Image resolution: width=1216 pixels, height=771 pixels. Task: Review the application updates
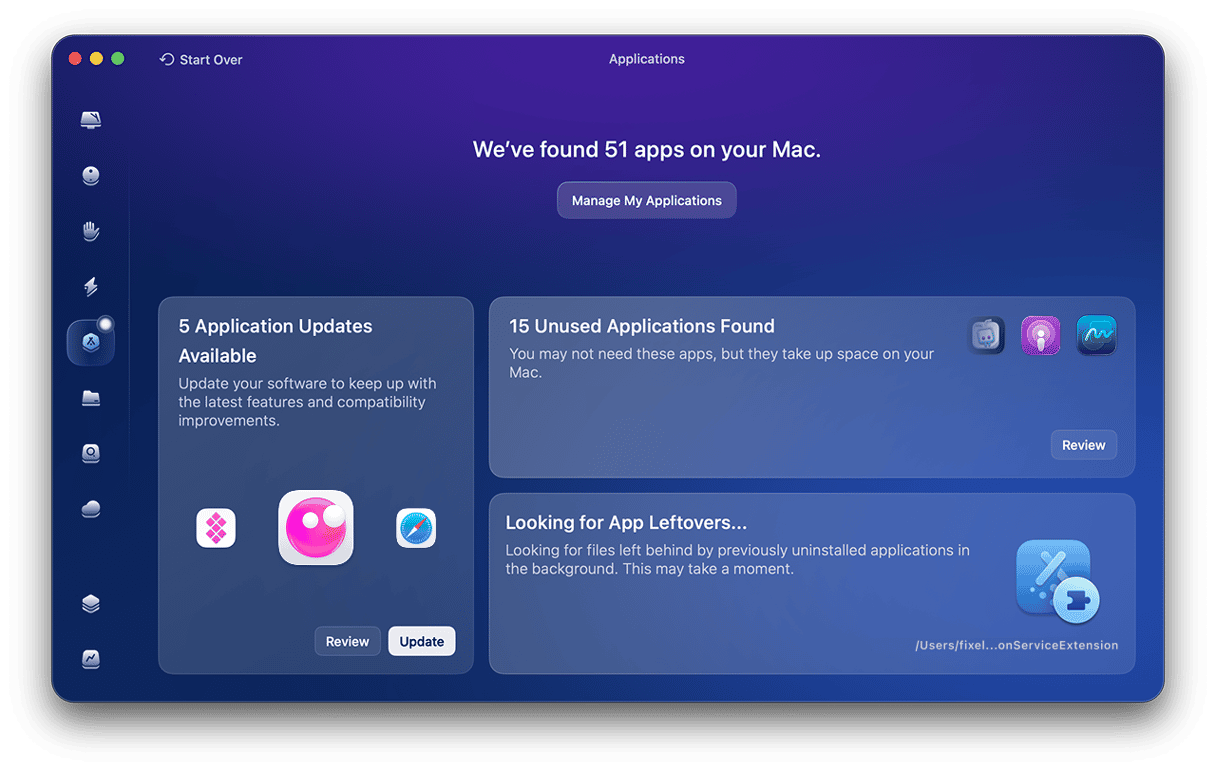pyautogui.click(x=347, y=641)
